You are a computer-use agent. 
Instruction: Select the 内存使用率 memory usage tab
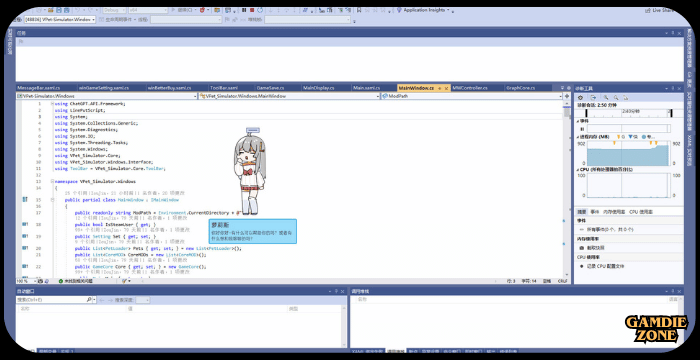click(x=614, y=212)
